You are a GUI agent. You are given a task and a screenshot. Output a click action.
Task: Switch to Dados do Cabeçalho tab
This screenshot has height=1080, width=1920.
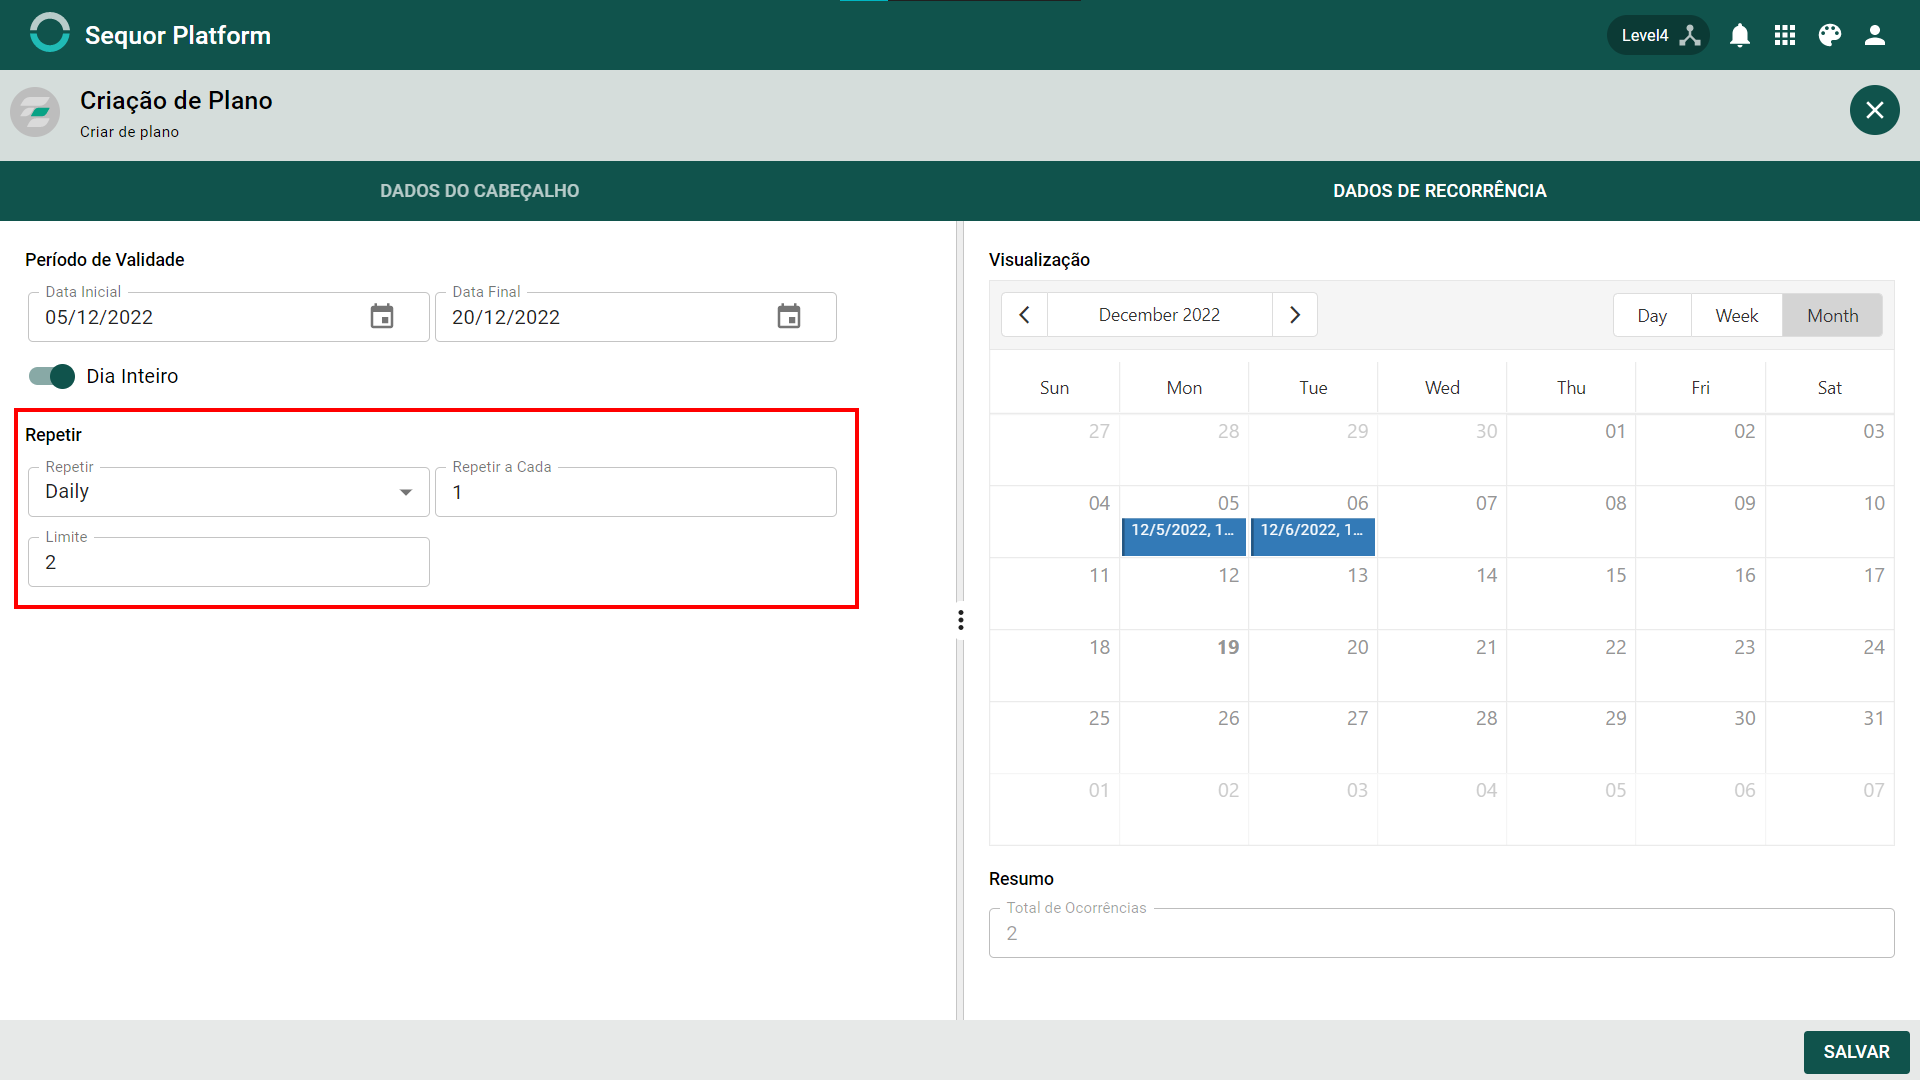point(480,191)
